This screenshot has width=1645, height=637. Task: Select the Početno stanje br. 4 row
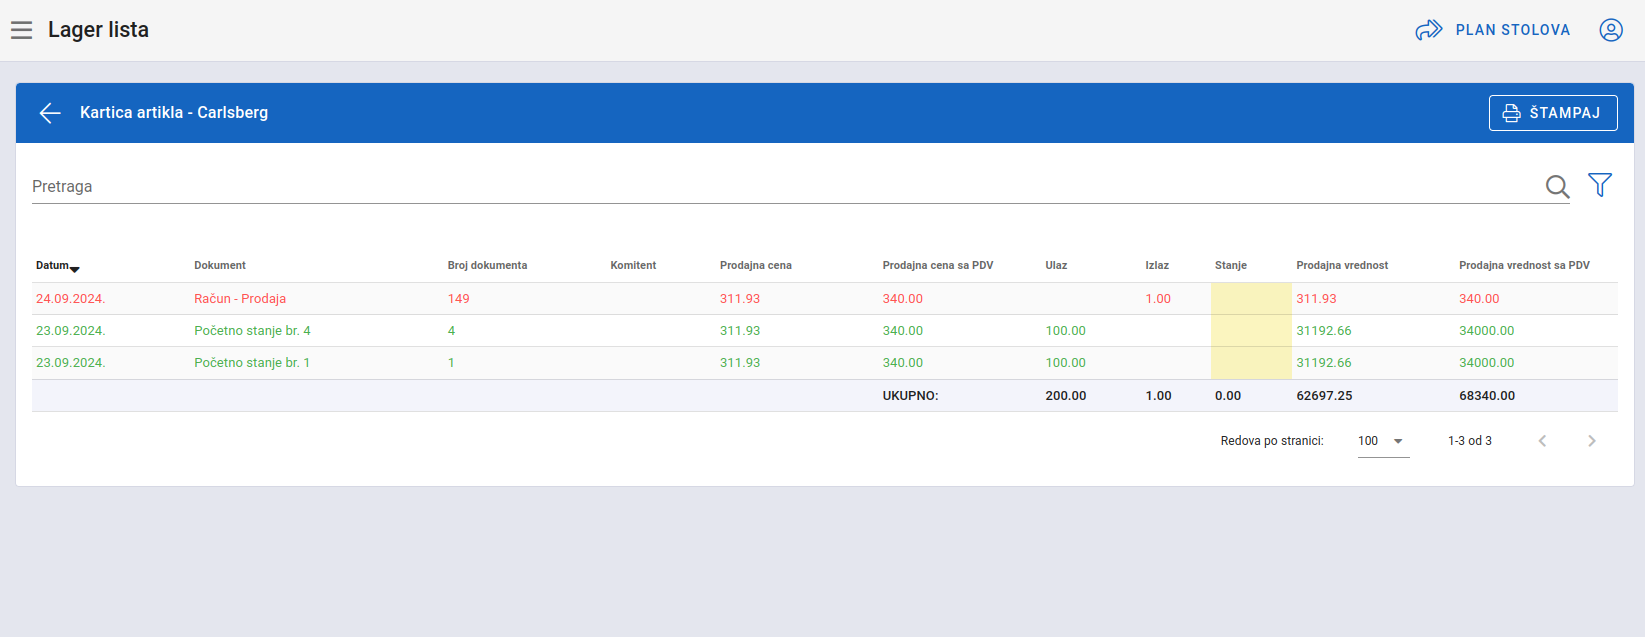coord(824,331)
